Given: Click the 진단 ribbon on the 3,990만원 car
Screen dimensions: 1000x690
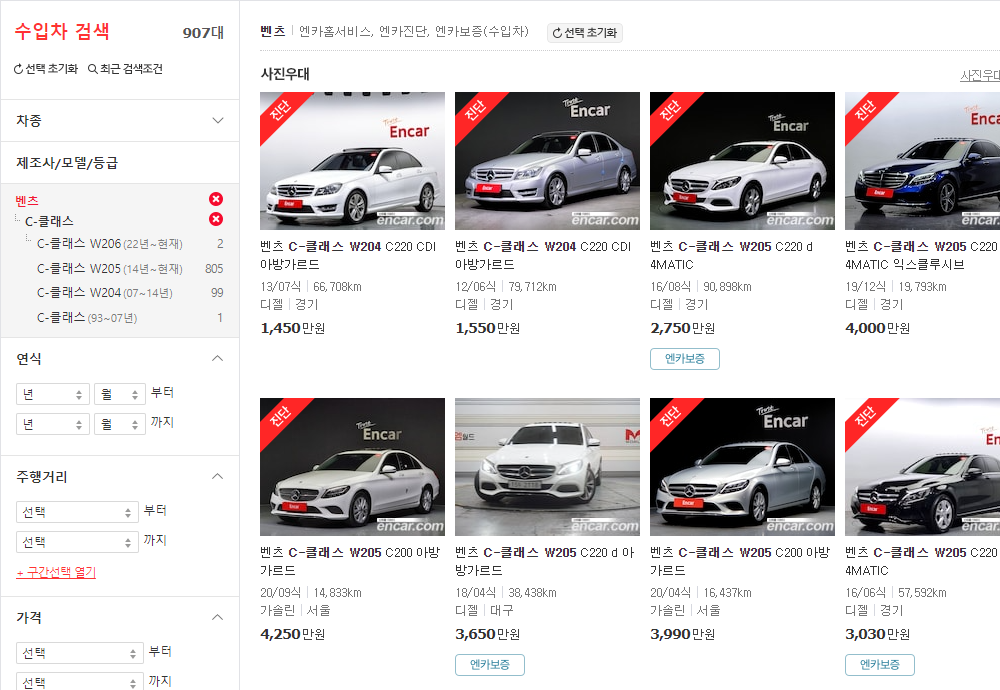Looking at the screenshot, I should coord(671,418).
